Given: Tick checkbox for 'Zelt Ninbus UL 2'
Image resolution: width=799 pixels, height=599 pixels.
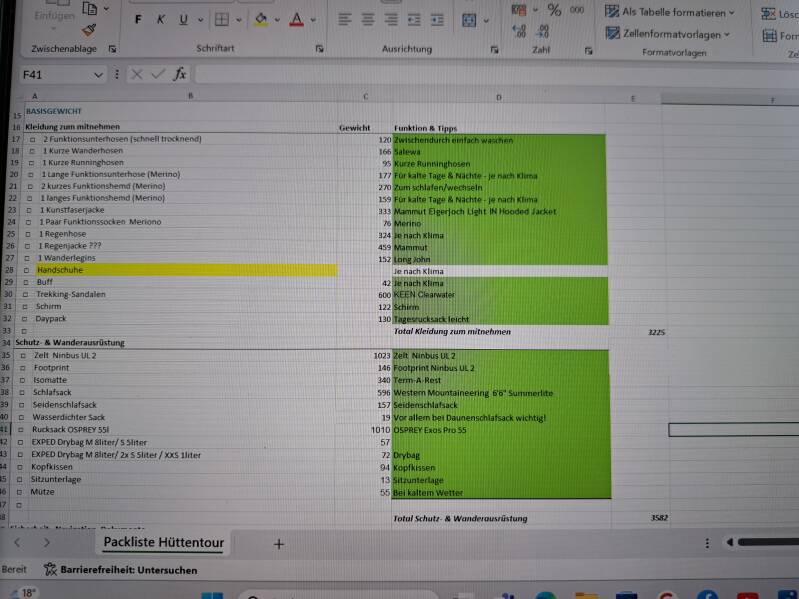Looking at the screenshot, I should pyautogui.click(x=23, y=356).
